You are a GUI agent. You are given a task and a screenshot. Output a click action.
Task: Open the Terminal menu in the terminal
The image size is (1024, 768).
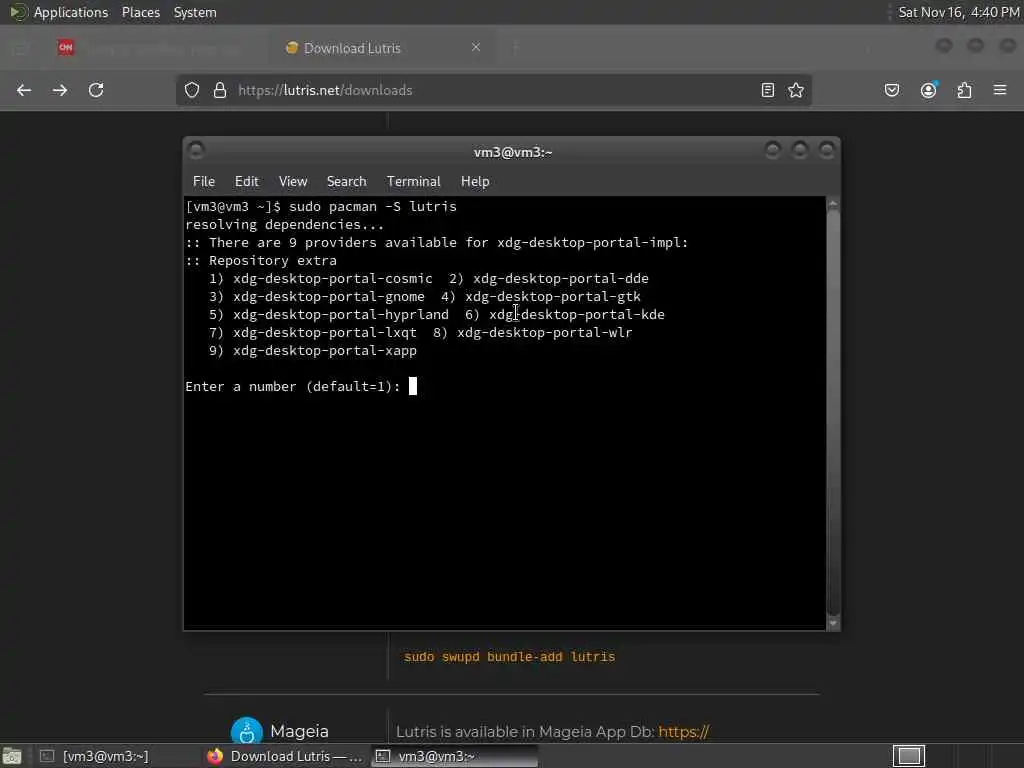[x=413, y=182]
